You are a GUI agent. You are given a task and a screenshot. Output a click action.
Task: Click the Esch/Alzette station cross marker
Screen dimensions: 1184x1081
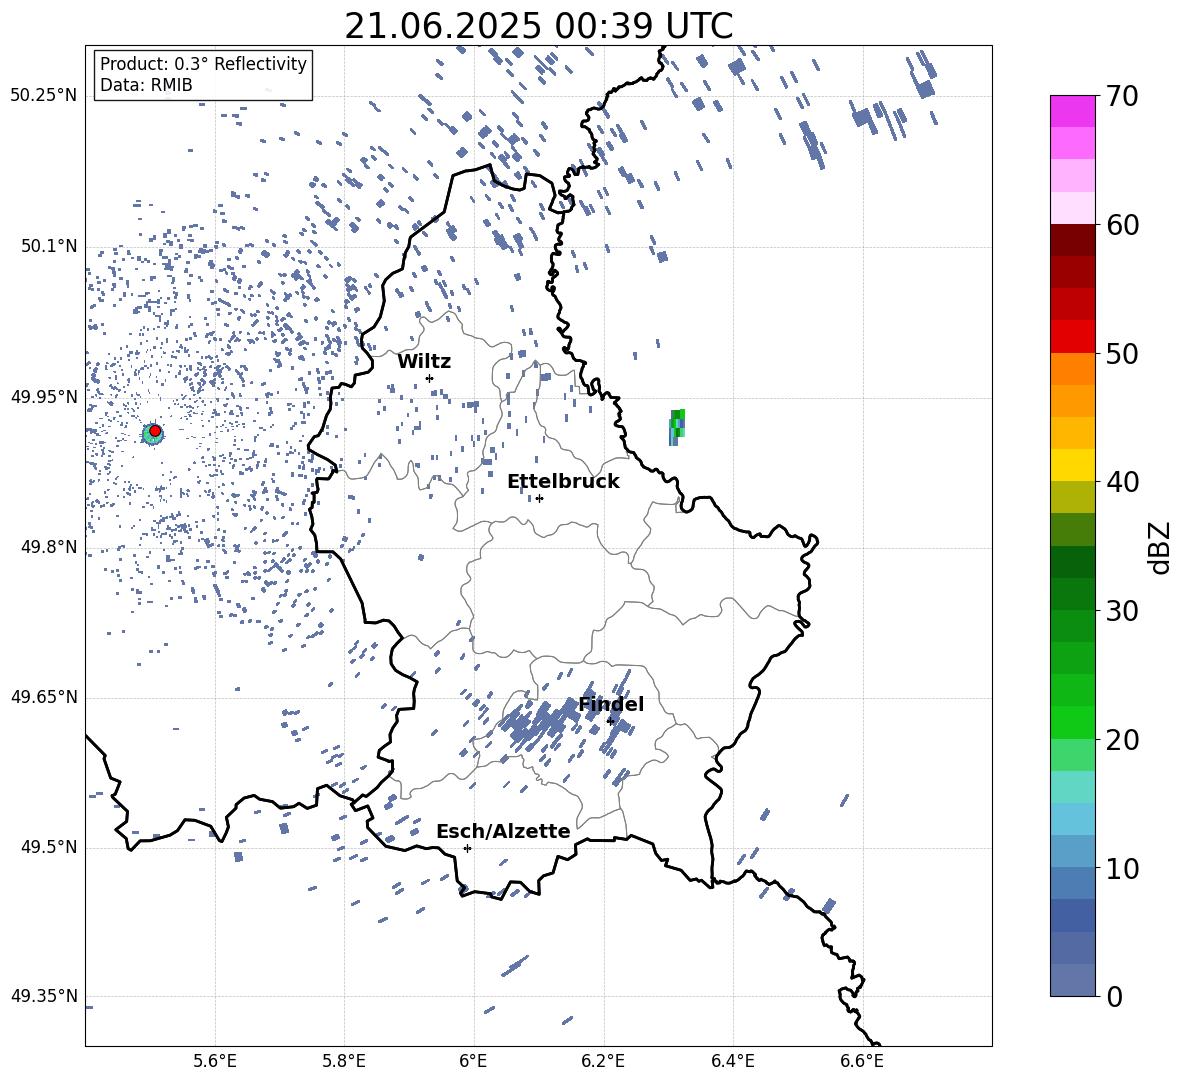pos(467,848)
